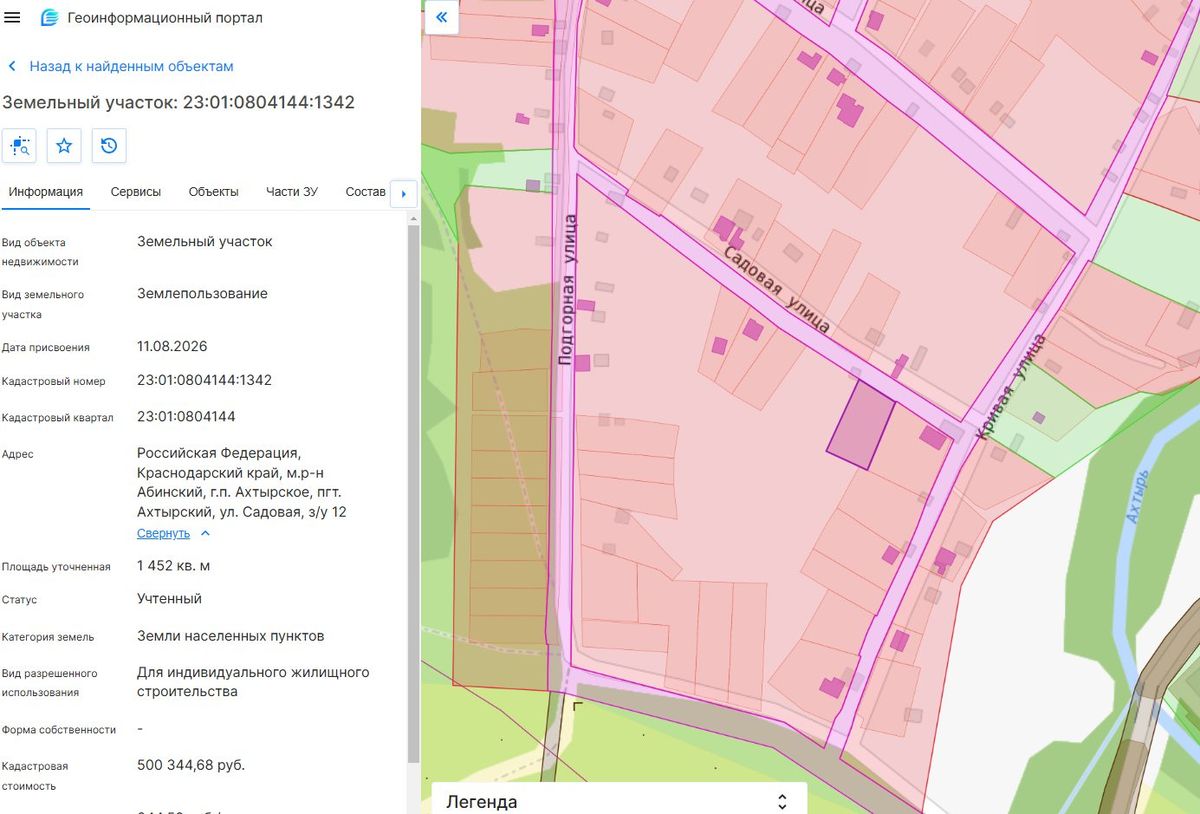
Task: Click the Для индивидуального жилищного строительства value
Action: pos(253,682)
